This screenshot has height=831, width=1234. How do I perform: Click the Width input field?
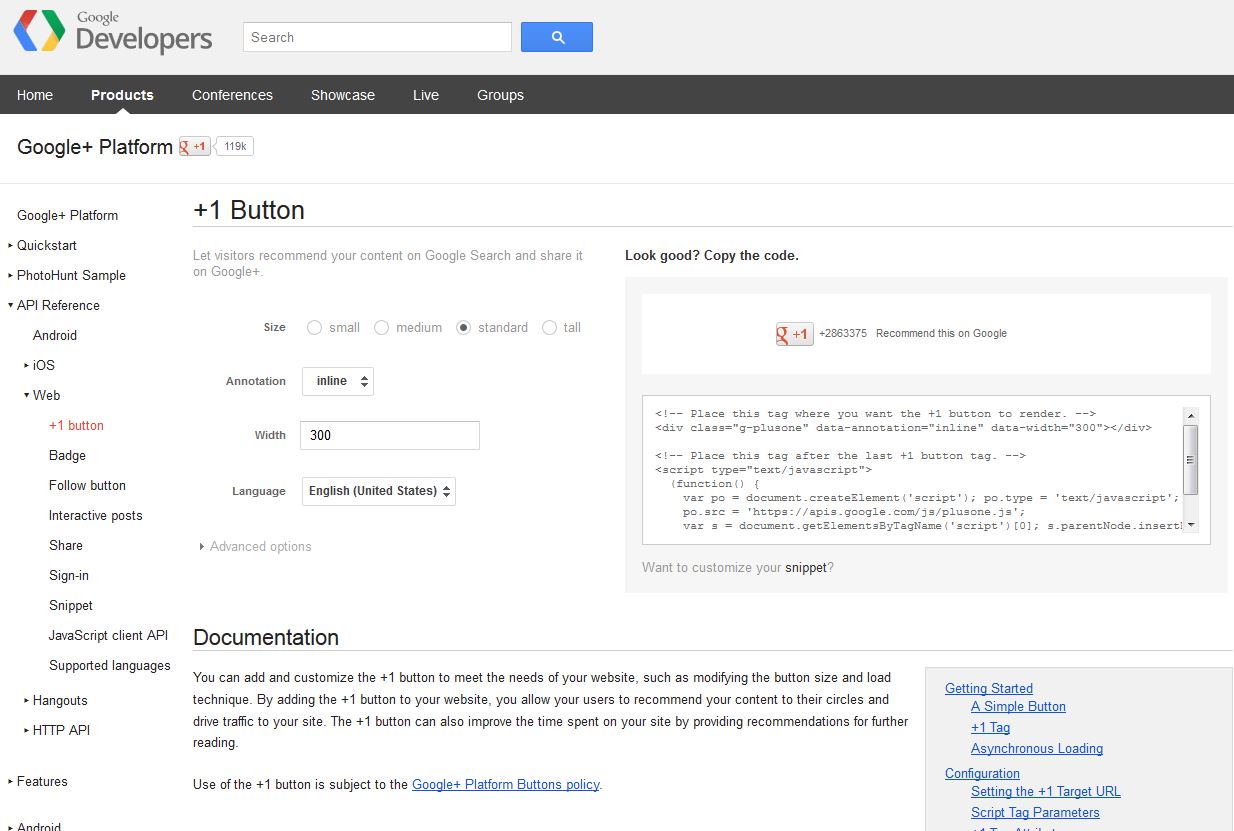390,435
